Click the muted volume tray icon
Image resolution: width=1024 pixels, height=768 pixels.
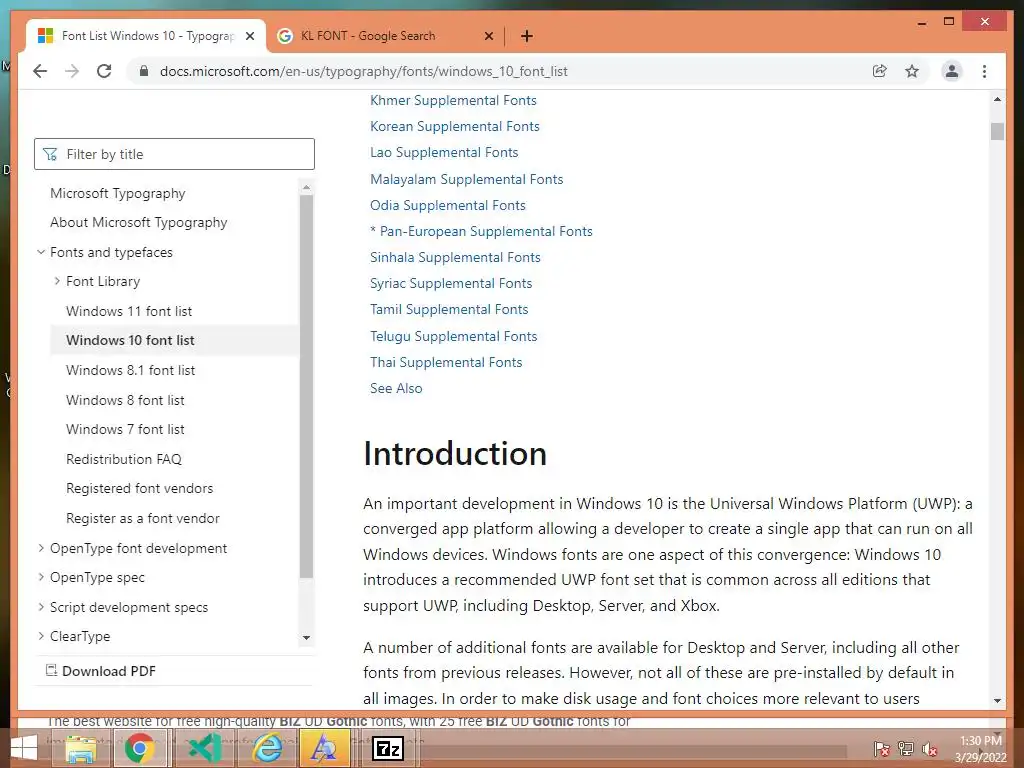point(930,749)
